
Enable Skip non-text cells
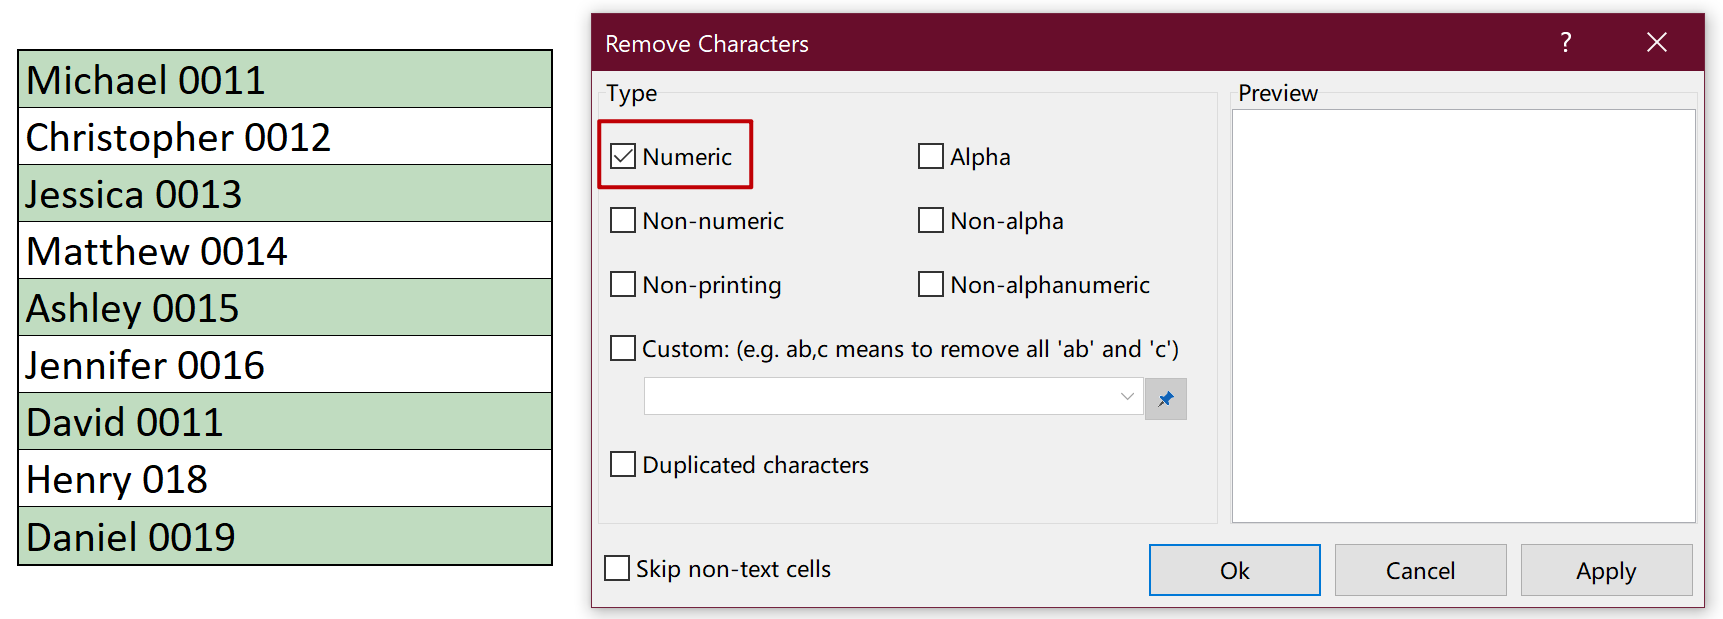(x=618, y=568)
